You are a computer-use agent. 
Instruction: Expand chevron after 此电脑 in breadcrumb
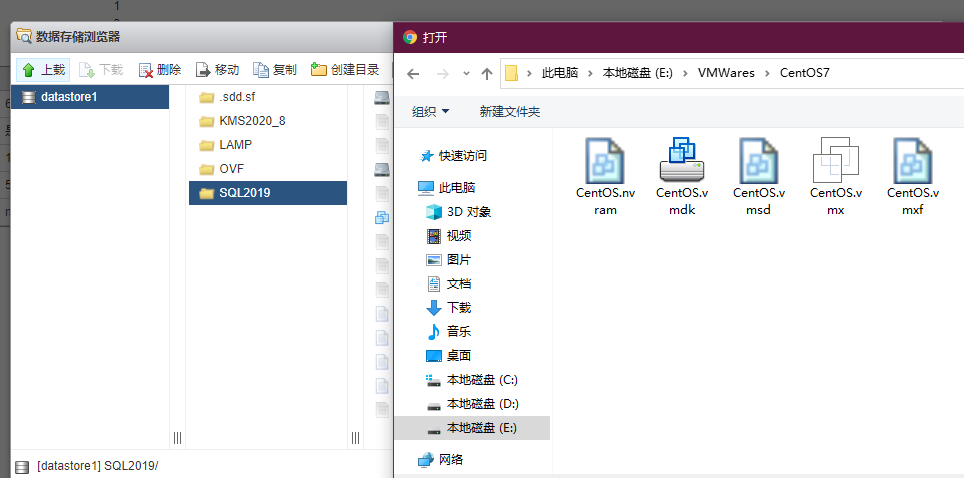(x=590, y=73)
